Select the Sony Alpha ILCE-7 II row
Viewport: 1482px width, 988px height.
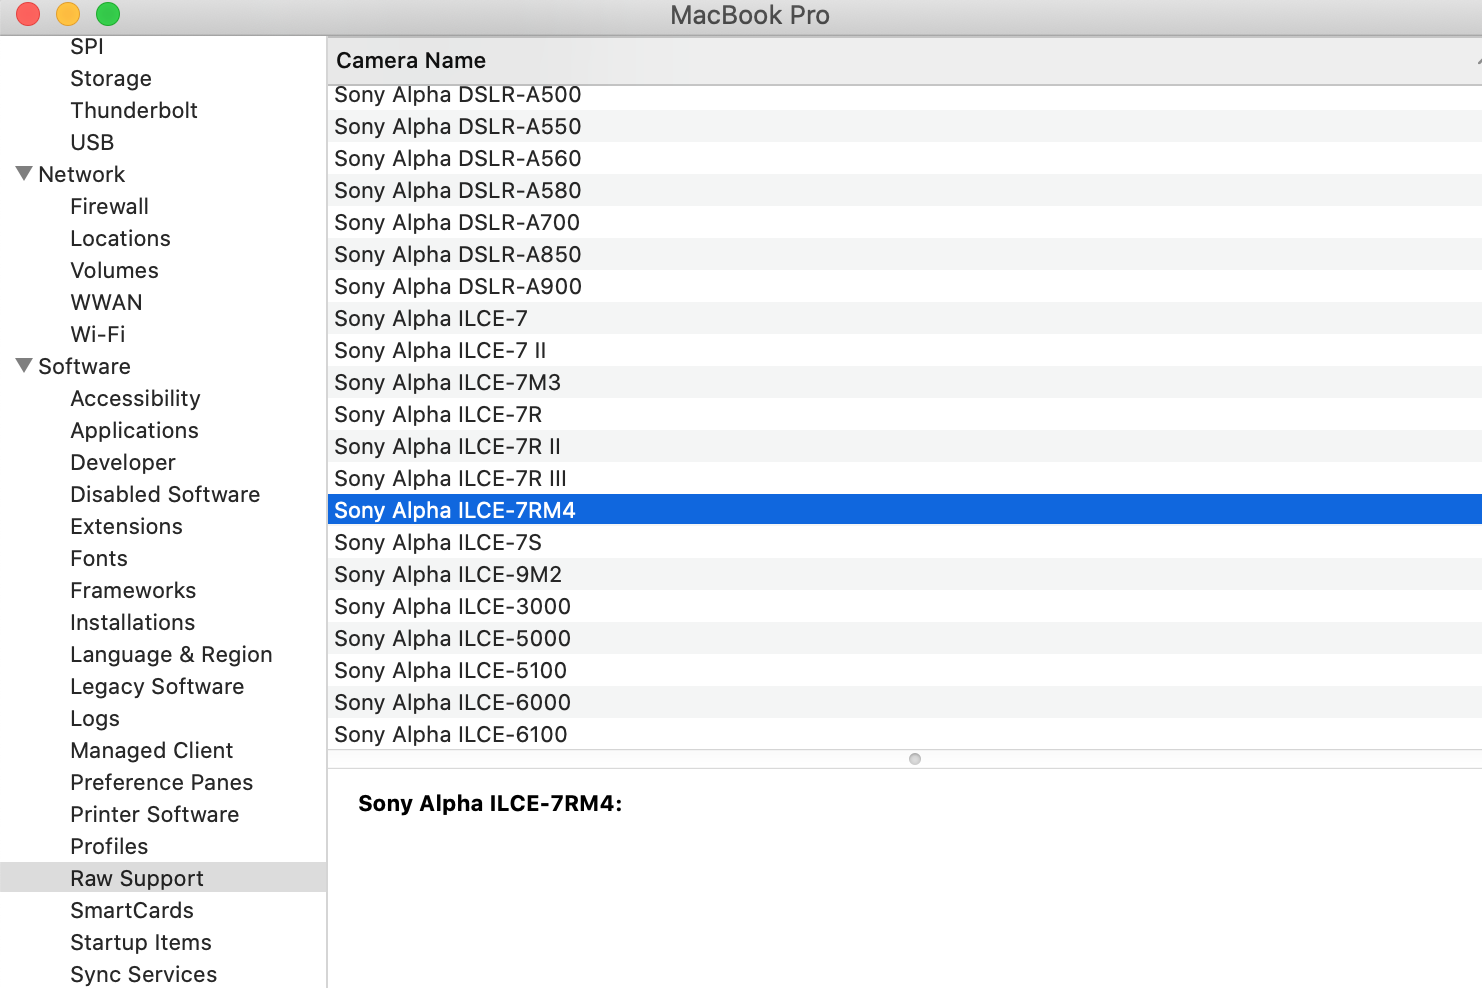[905, 350]
